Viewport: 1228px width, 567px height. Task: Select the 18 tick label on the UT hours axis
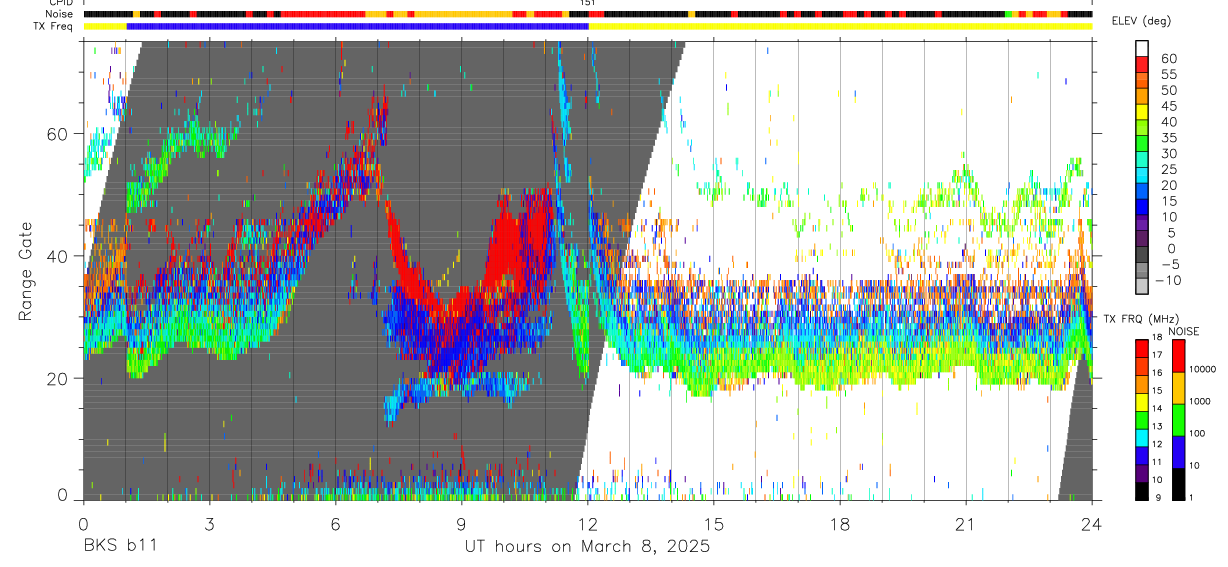[840, 523]
